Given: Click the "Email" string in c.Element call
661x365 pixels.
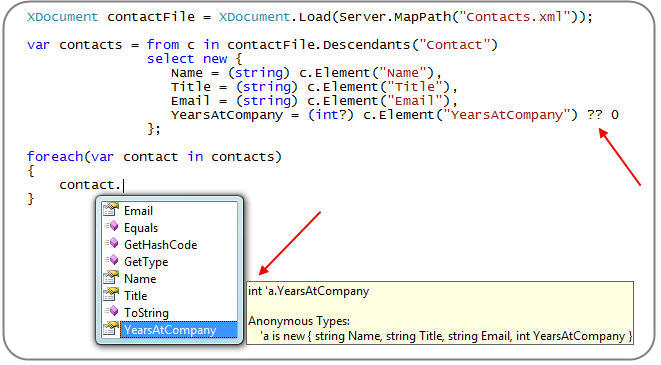Looking at the screenshot, I should pyautogui.click(x=415, y=101).
